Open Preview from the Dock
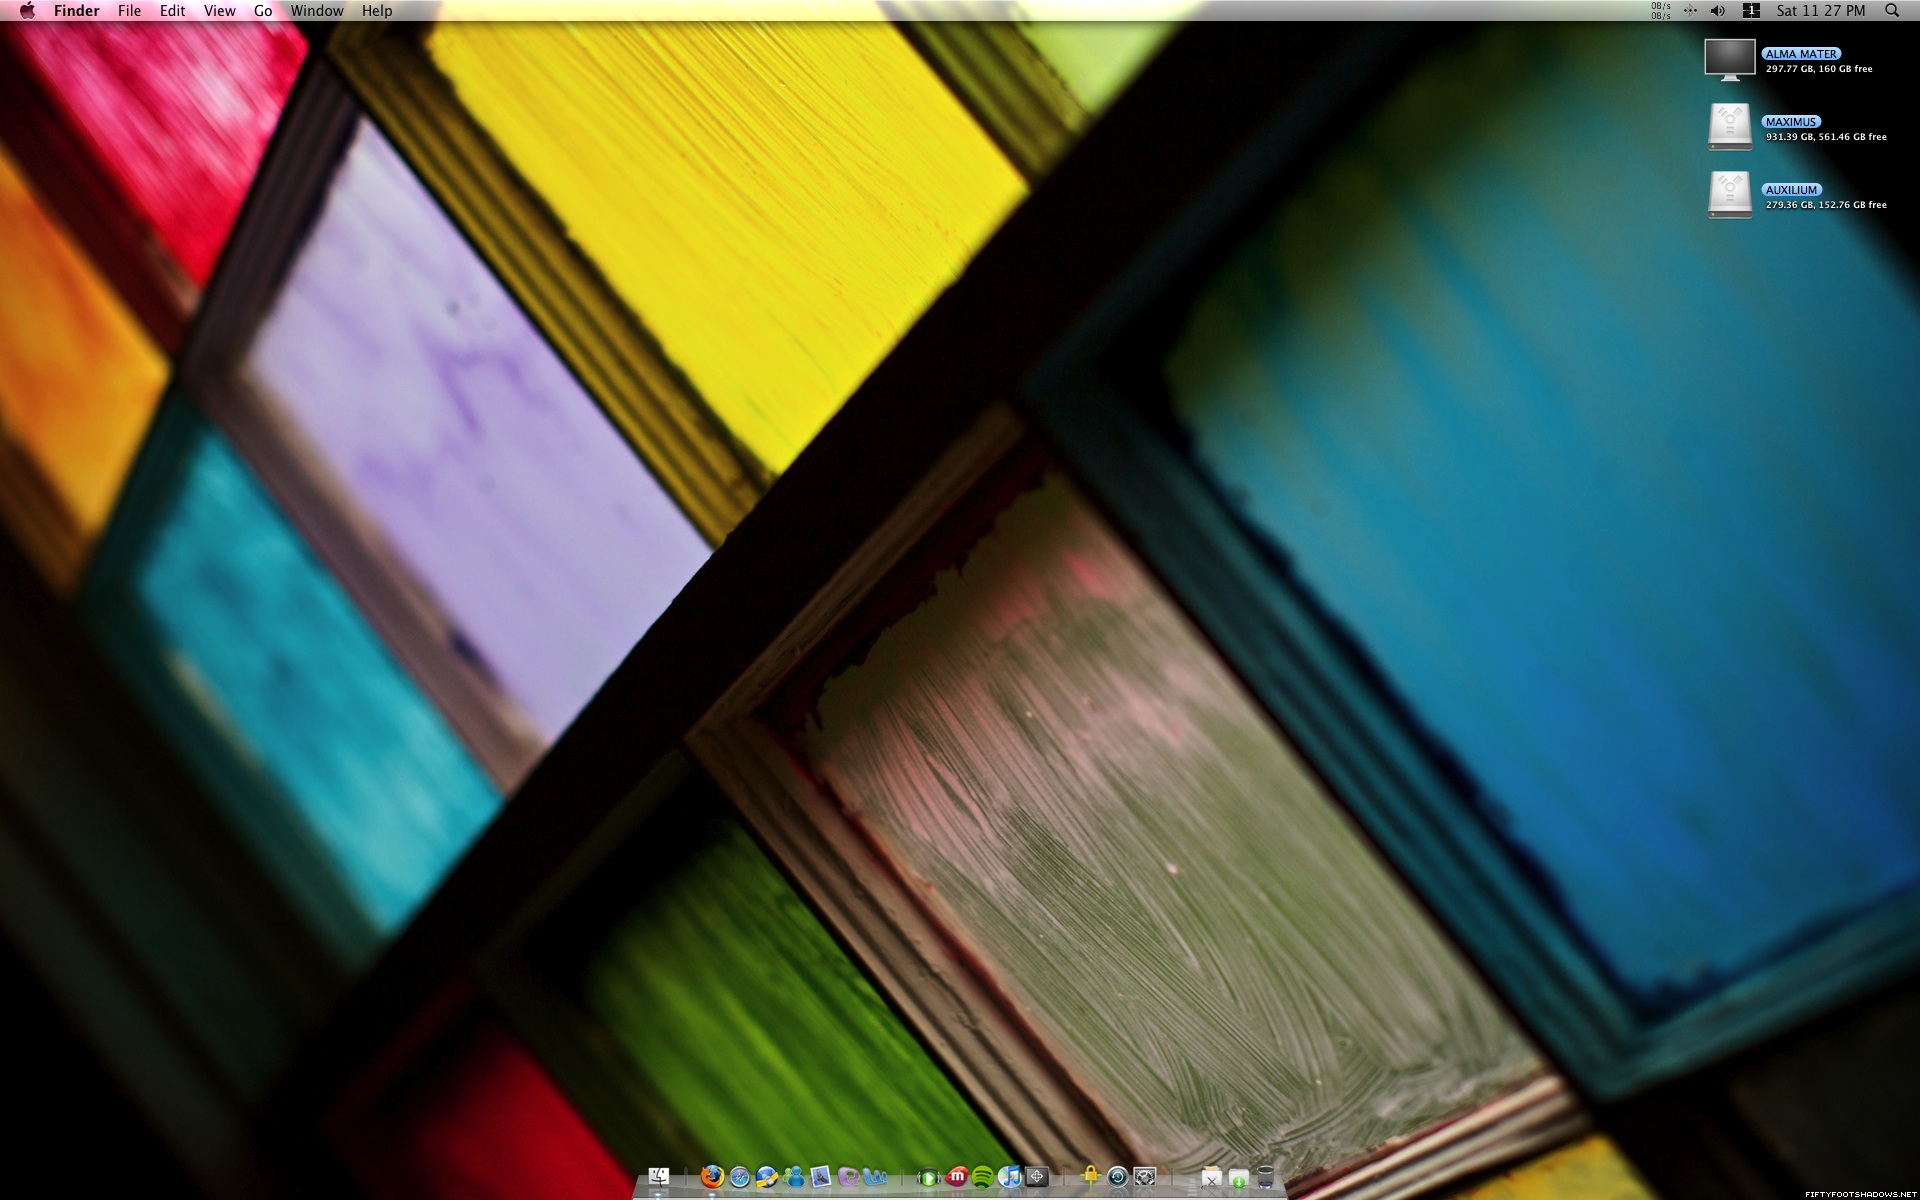The image size is (1920, 1200). (x=821, y=1177)
